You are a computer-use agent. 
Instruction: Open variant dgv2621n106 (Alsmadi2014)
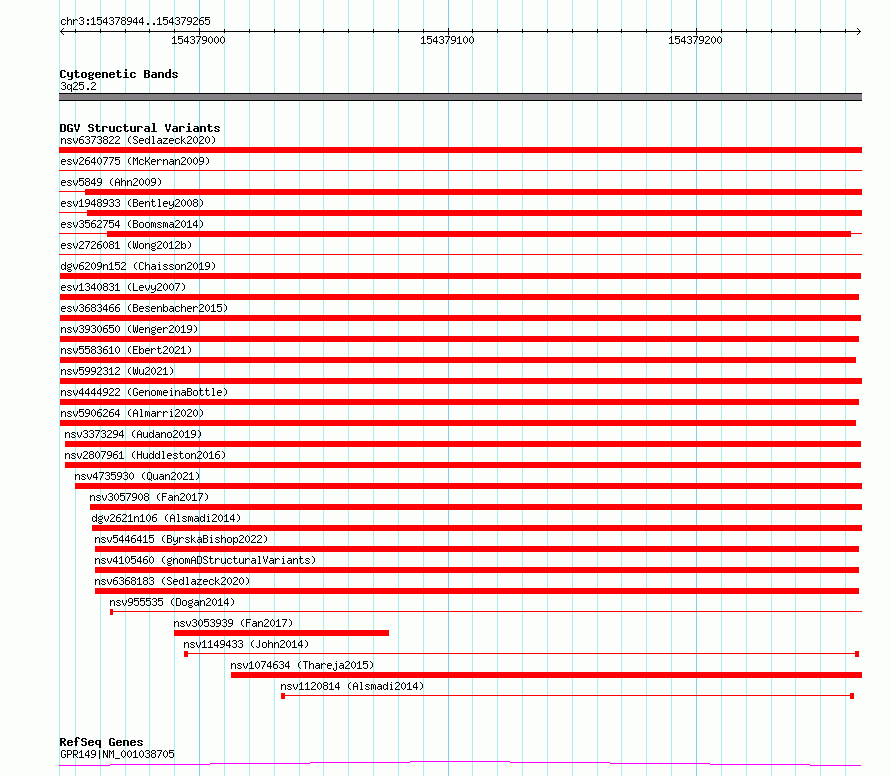tap(166, 518)
